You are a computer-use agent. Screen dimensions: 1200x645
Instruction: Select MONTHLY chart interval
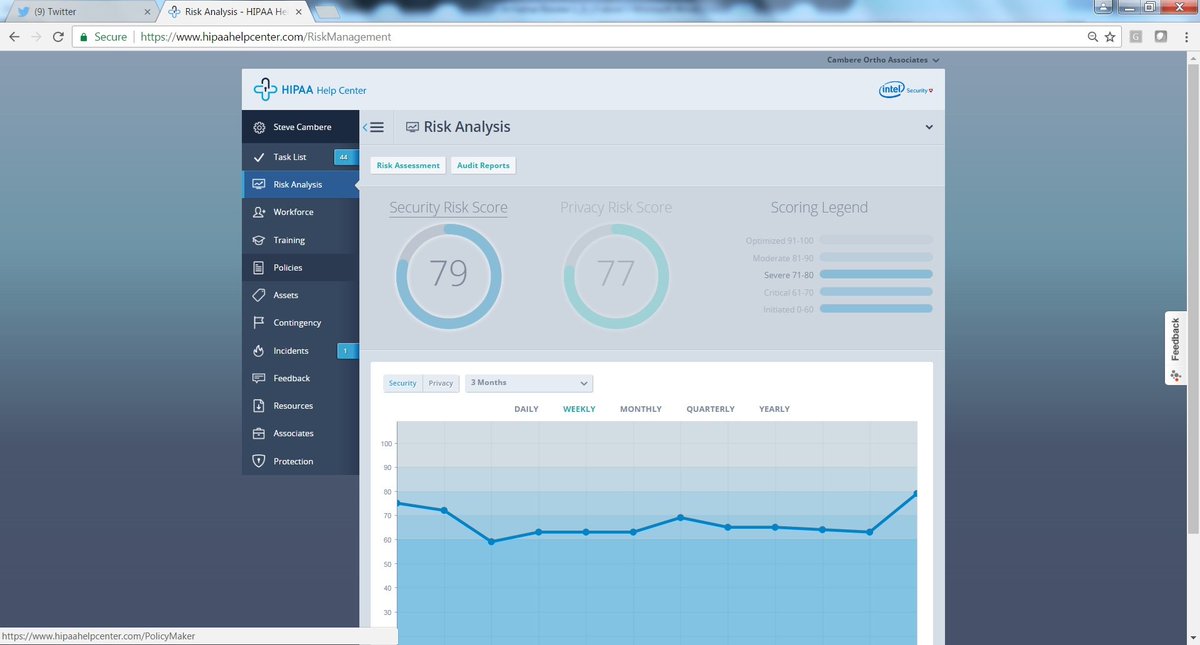[641, 409]
